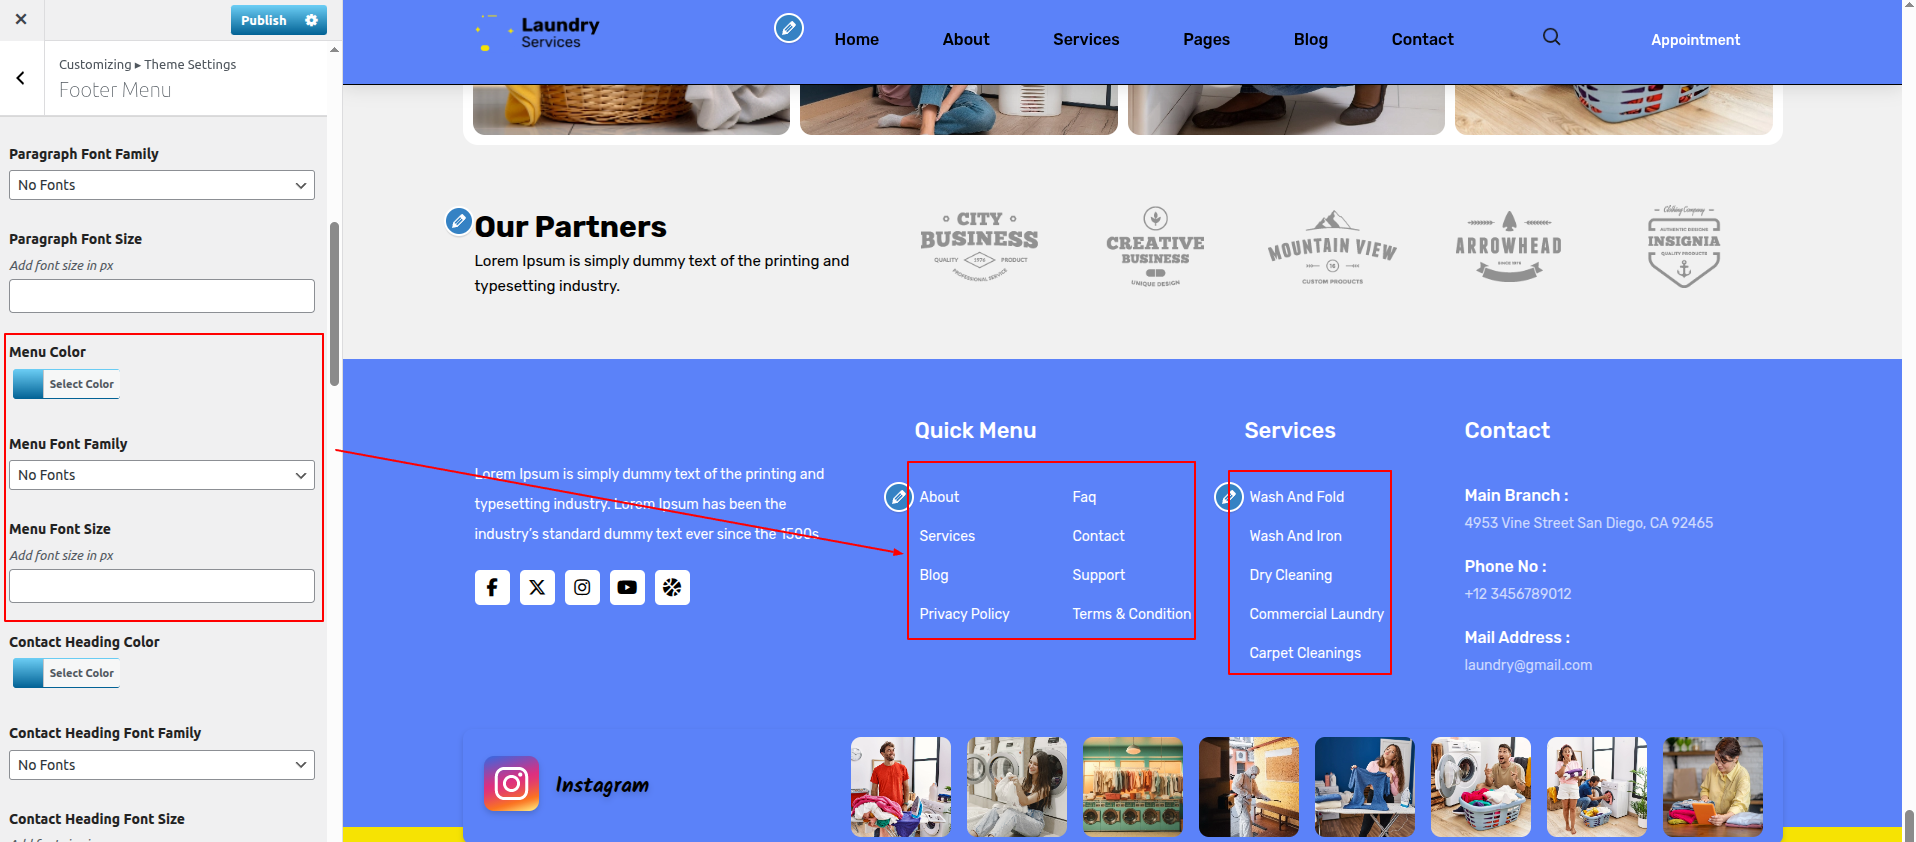Go back with the left chevron arrow
The height and width of the screenshot is (842, 1916).
(21, 78)
